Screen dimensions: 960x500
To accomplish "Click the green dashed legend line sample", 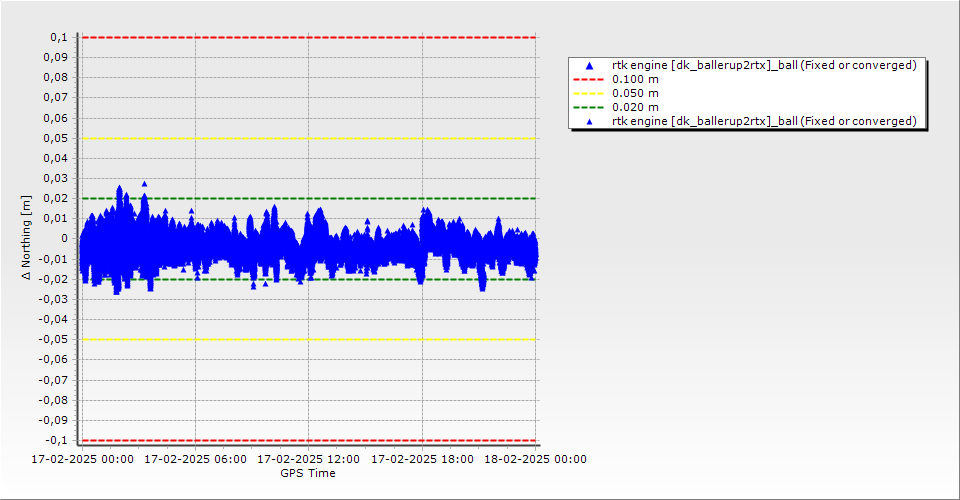I will click(x=588, y=108).
